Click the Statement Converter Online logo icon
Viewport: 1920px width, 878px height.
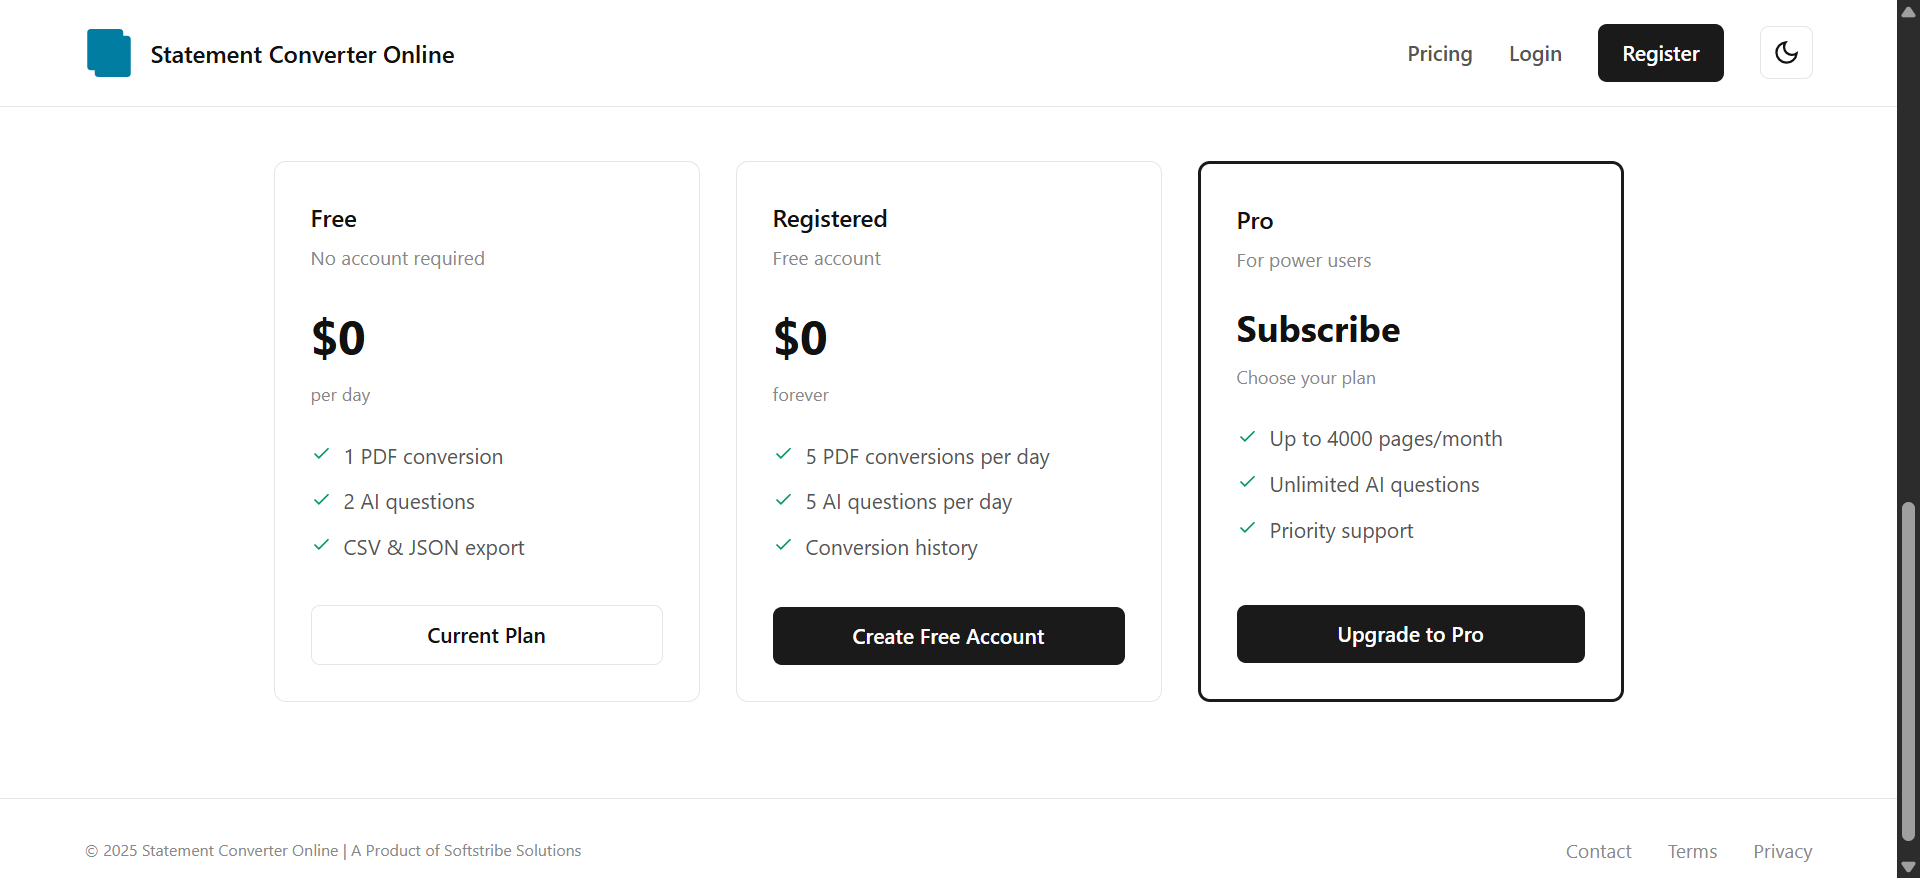(108, 53)
